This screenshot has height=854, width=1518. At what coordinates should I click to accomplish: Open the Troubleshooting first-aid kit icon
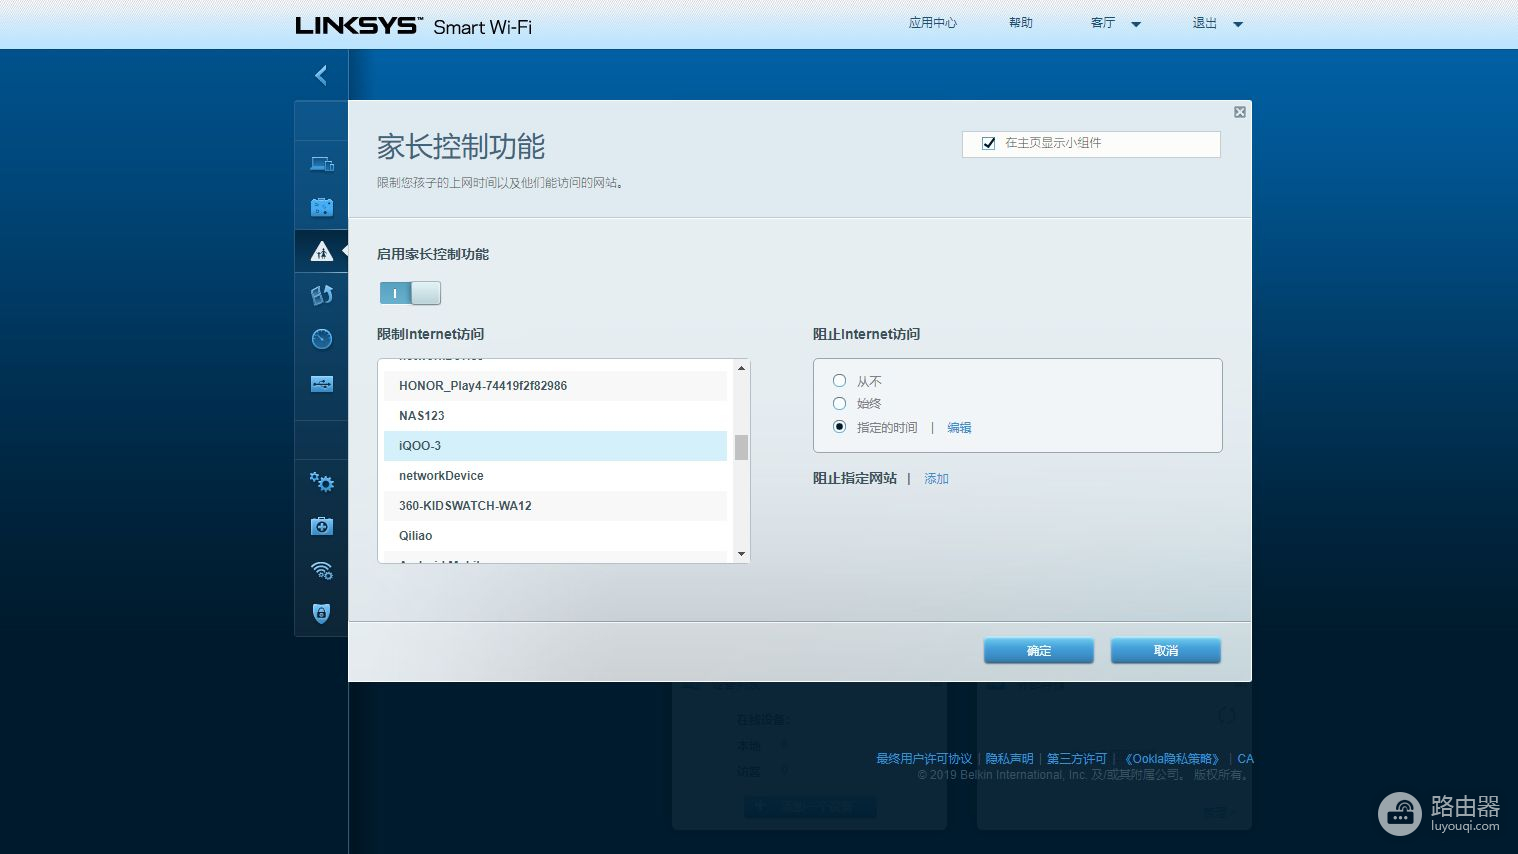[x=321, y=526]
